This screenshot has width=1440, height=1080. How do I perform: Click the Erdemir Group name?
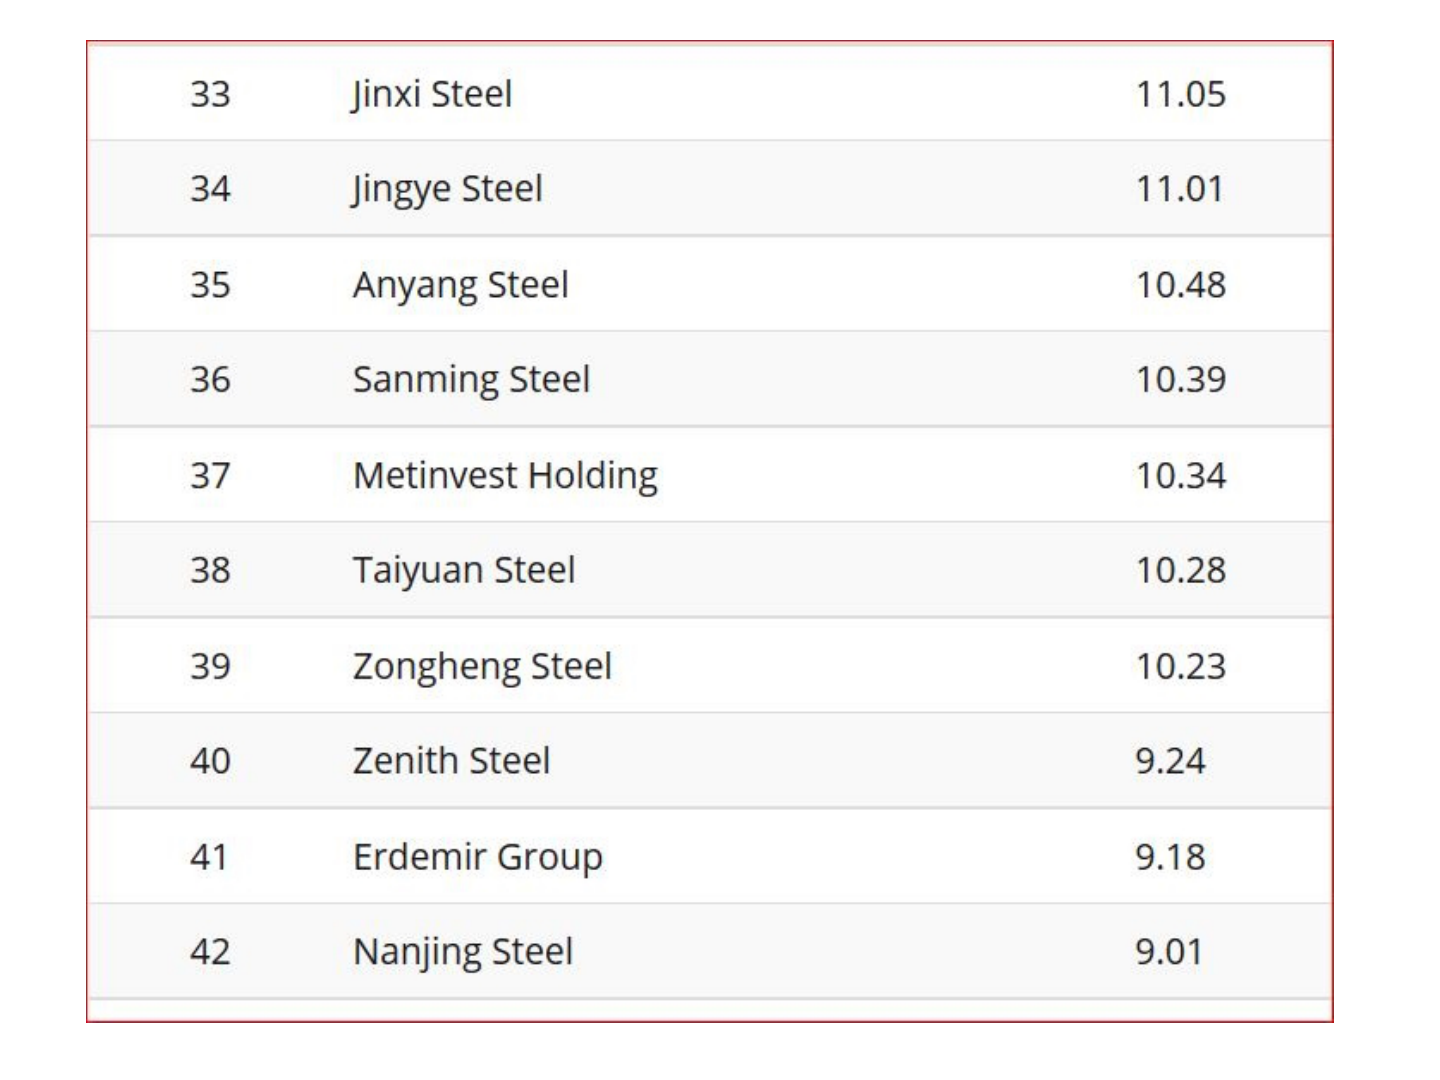[x=477, y=857]
